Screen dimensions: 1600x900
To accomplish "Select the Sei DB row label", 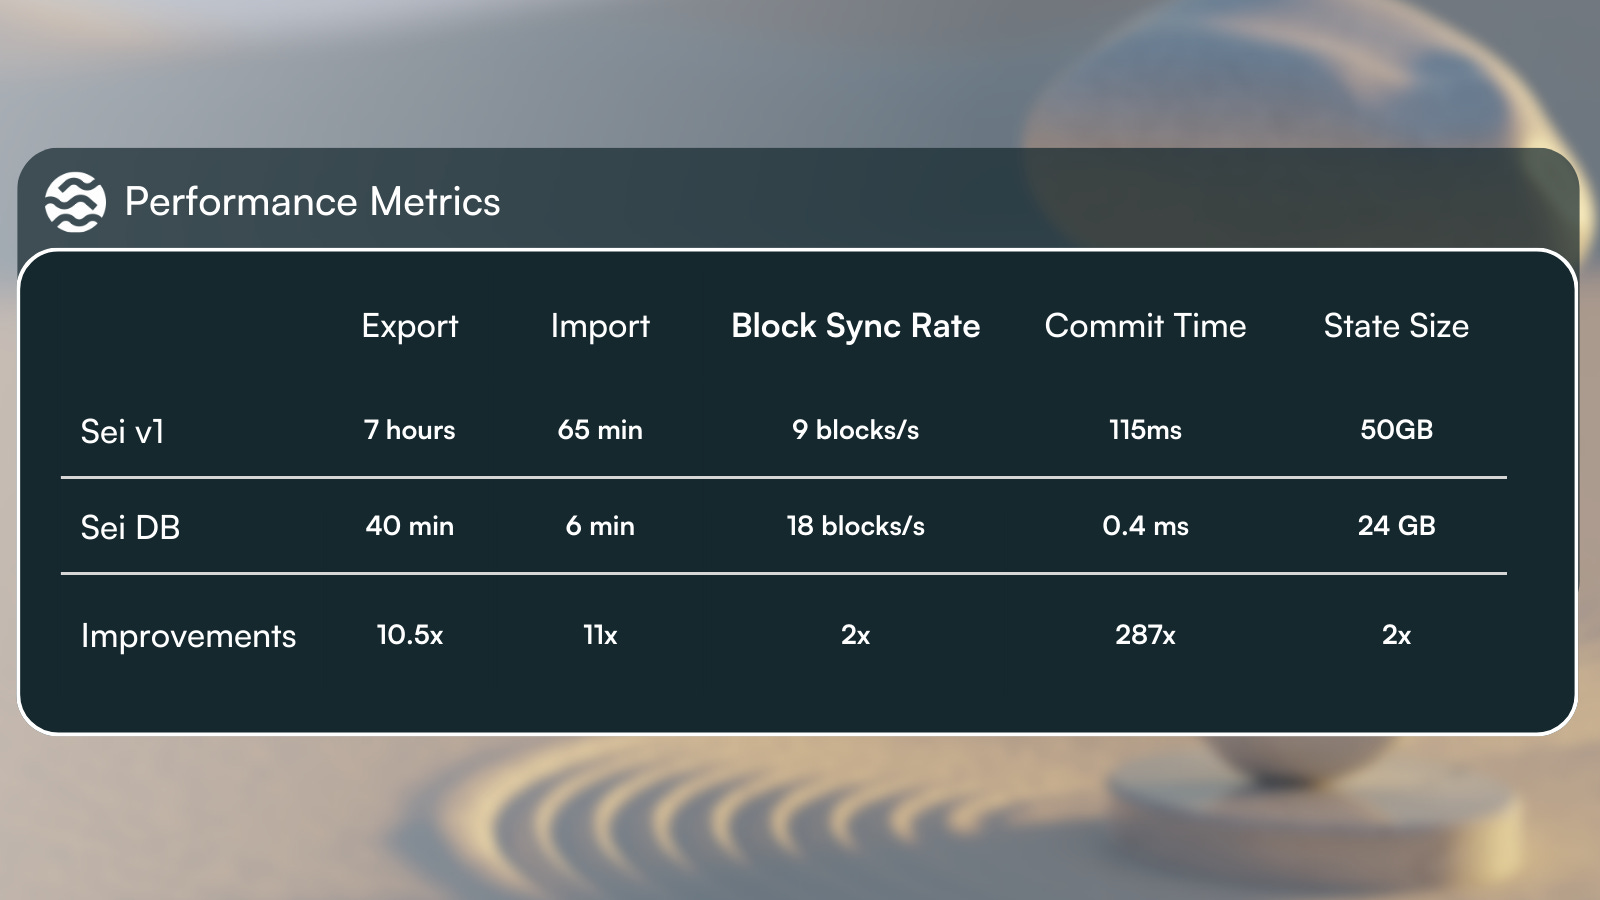I will click(x=130, y=528).
